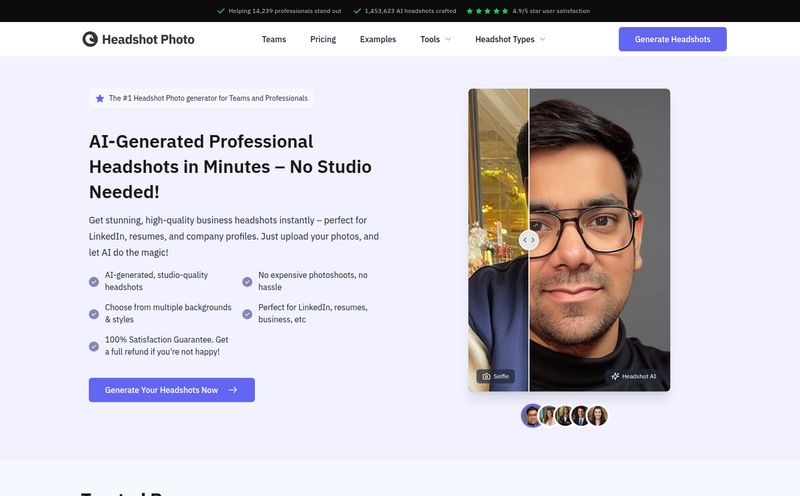Select the second avatar thumbnail
The image size is (800, 496).
click(x=548, y=415)
